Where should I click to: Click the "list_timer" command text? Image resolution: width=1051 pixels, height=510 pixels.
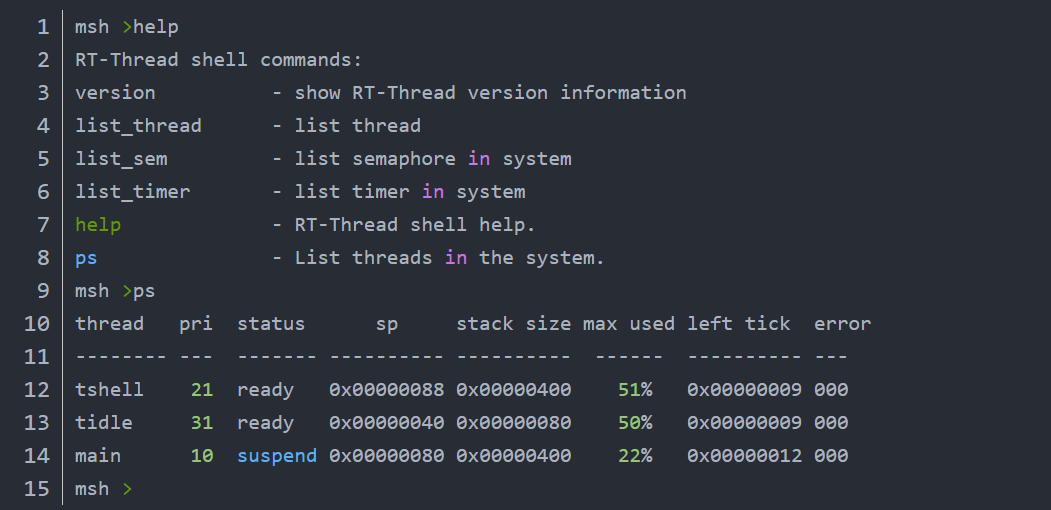(x=133, y=192)
